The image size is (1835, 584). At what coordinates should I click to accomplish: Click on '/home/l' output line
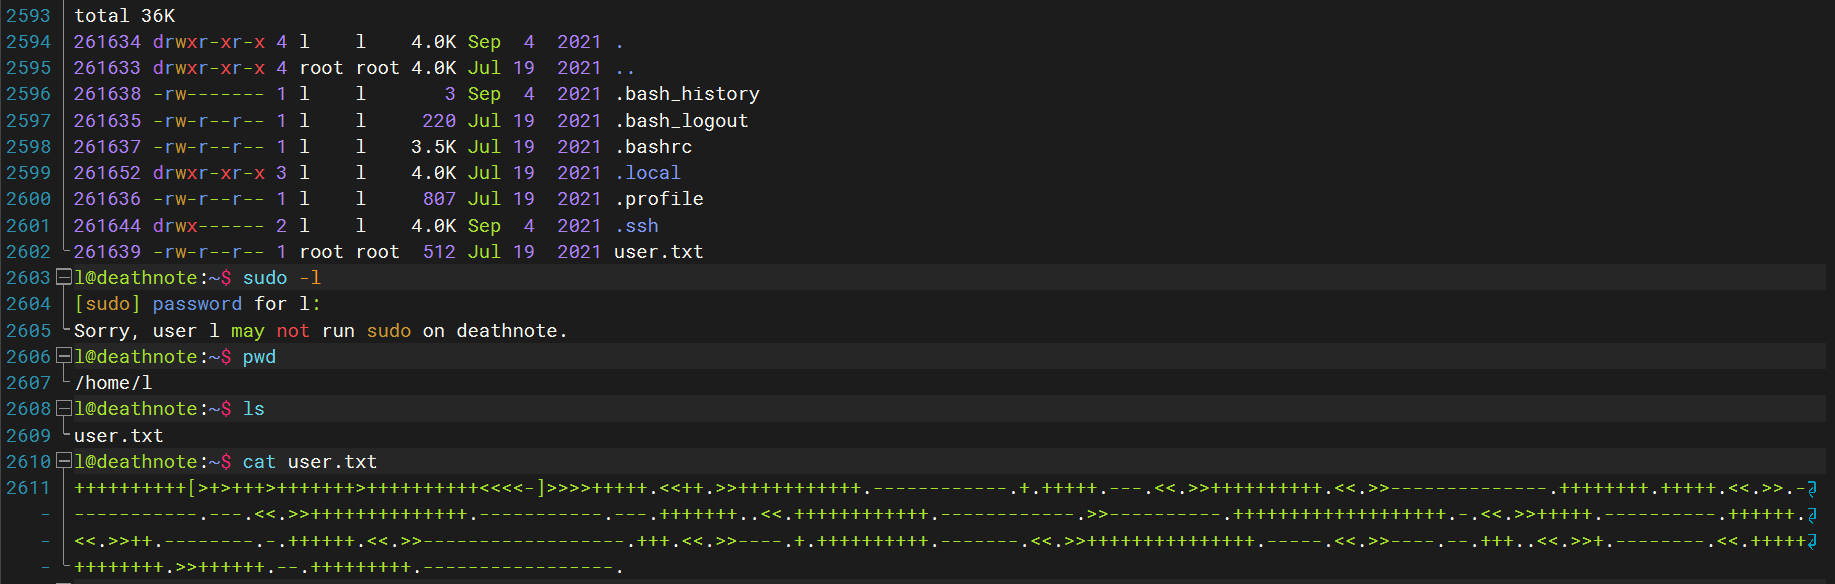click(113, 383)
